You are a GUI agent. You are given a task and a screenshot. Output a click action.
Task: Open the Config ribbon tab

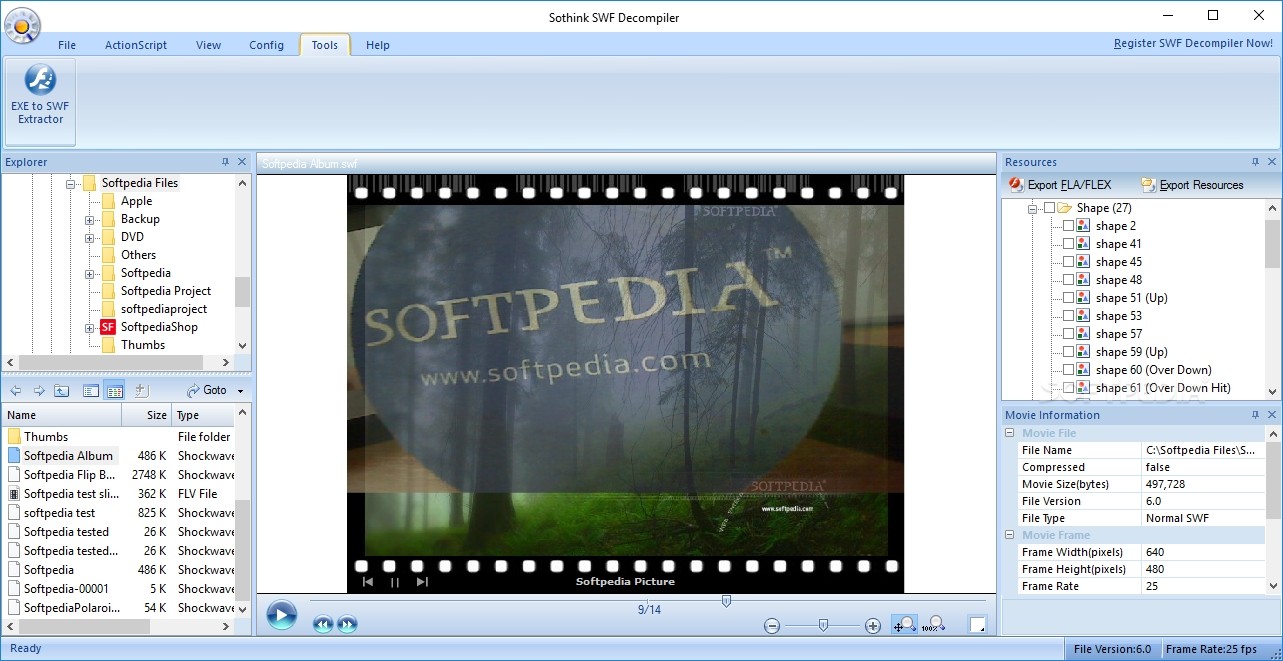(x=266, y=45)
